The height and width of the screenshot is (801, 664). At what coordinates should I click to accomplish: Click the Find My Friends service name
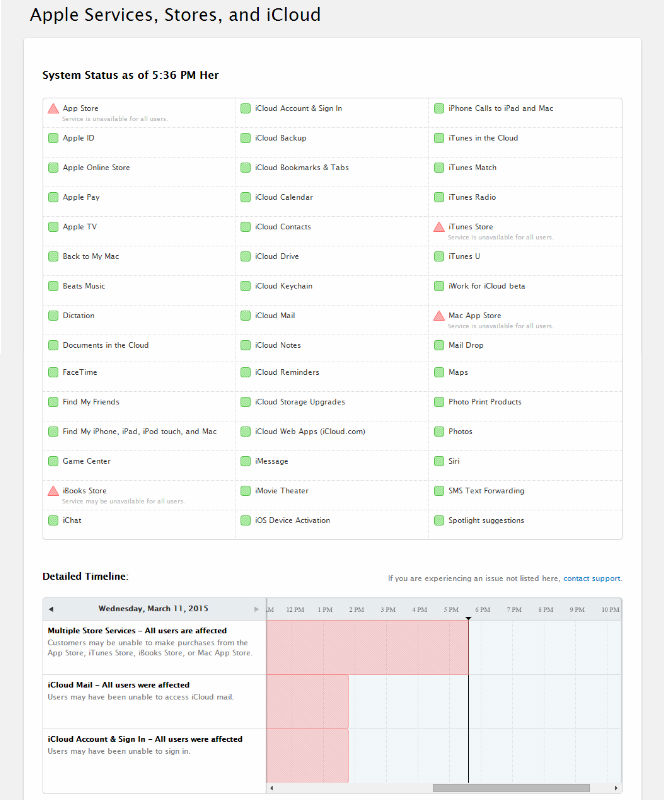[x=91, y=402]
